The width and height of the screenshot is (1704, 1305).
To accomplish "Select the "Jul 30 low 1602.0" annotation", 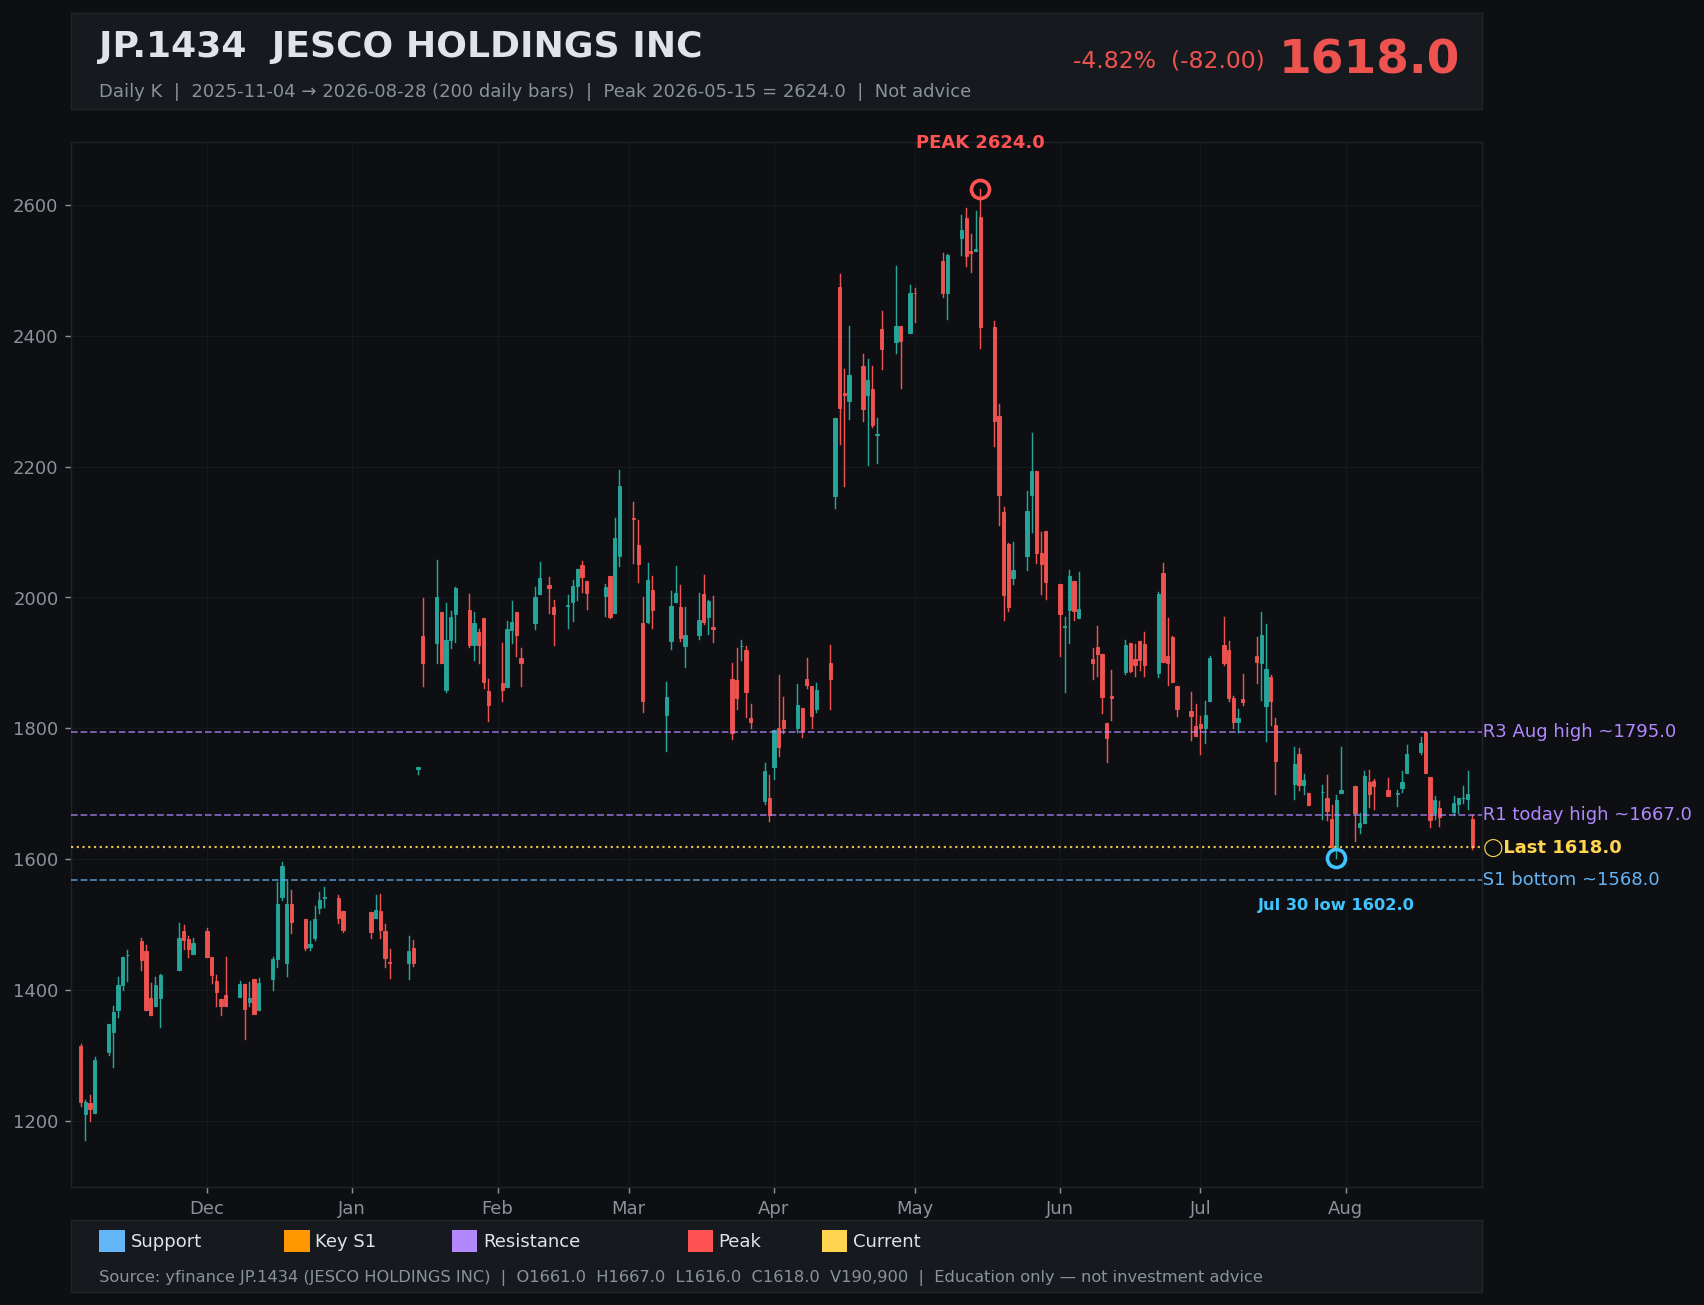I will point(1336,905).
